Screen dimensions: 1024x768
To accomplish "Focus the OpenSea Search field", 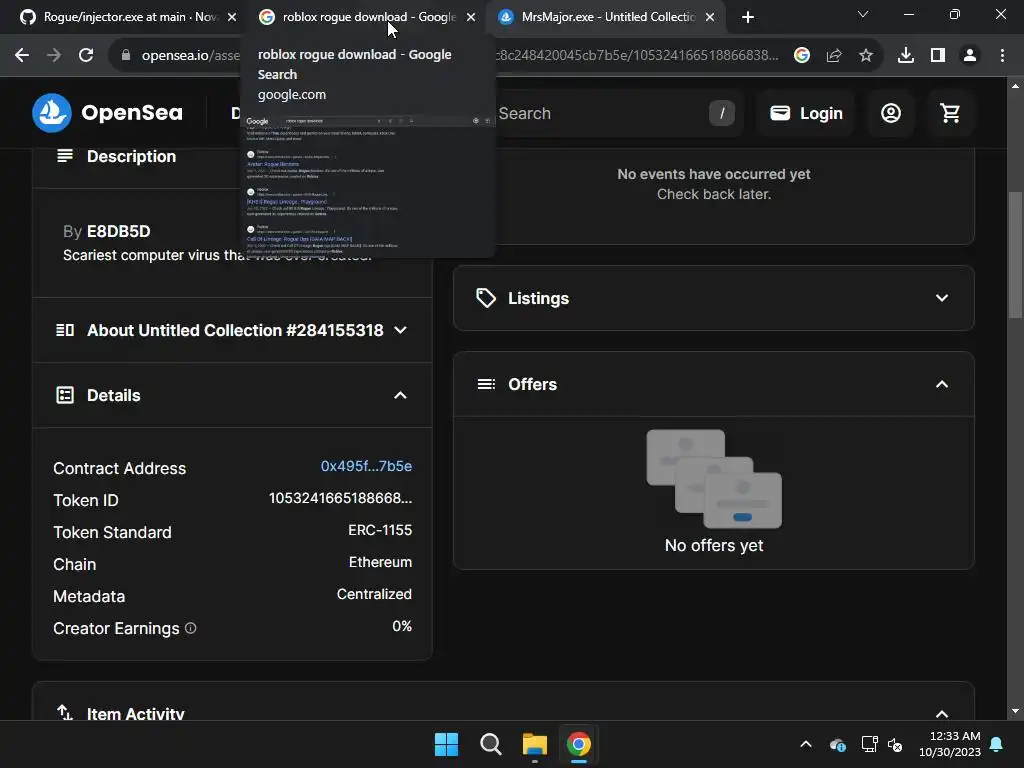I will pos(614,113).
